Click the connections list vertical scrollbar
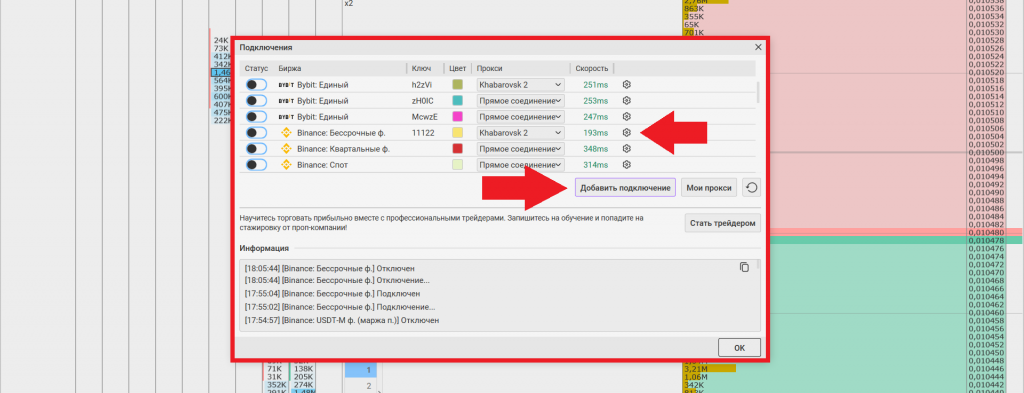 tap(758, 93)
